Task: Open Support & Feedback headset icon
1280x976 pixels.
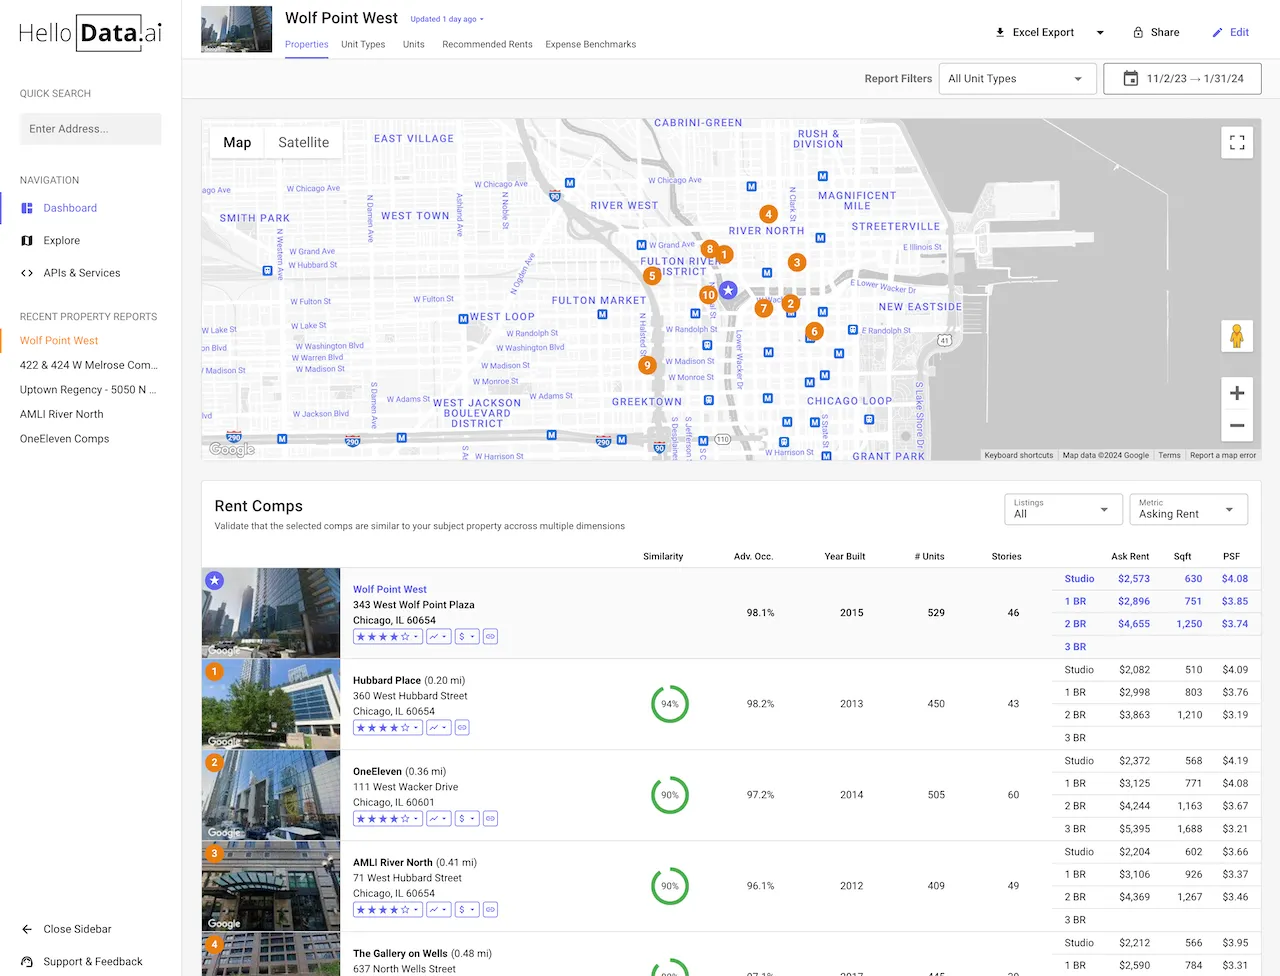Action: point(27,962)
